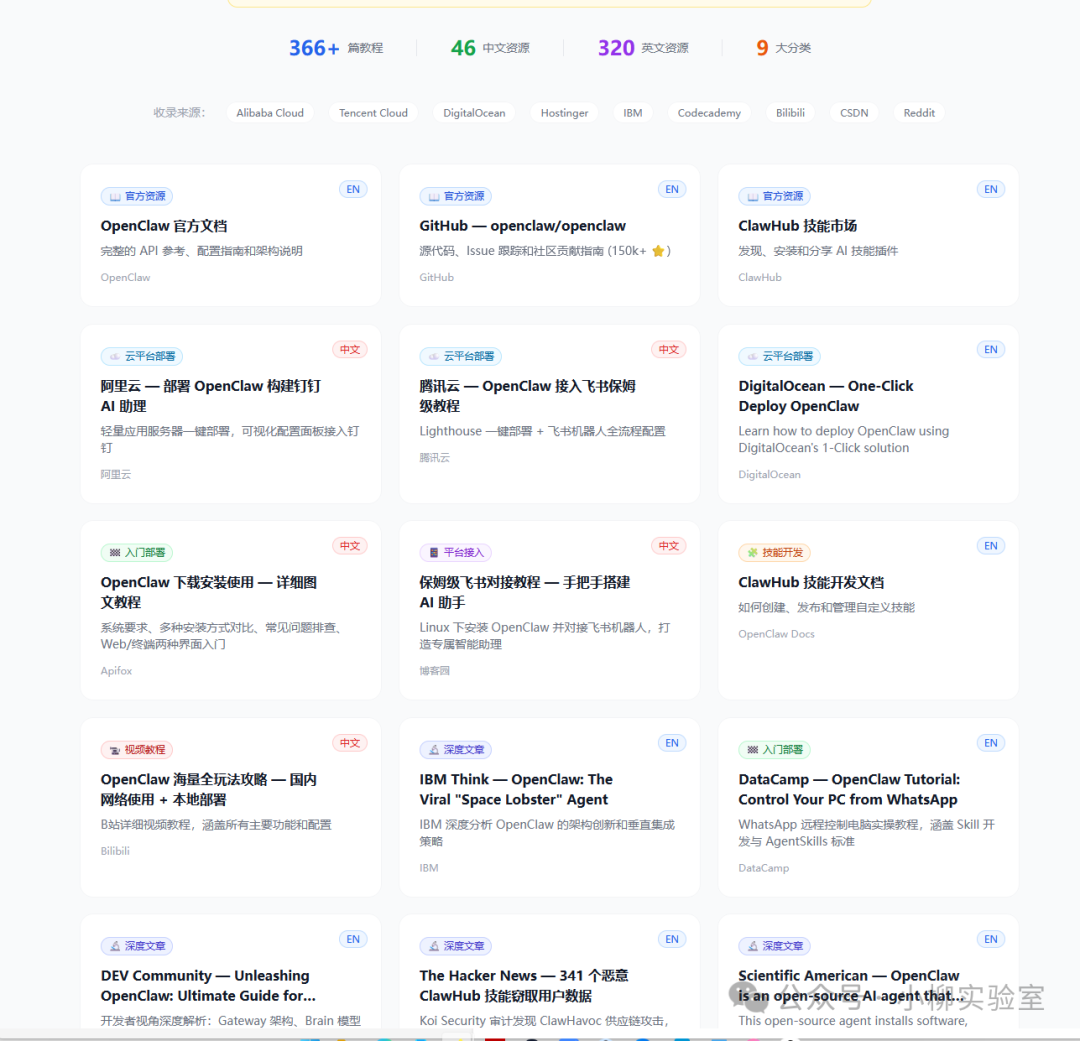The image size is (1080, 1041).
Task: Open 保姆级飞书对接教程 手把手搭建 AI 助手 title
Action: point(525,592)
